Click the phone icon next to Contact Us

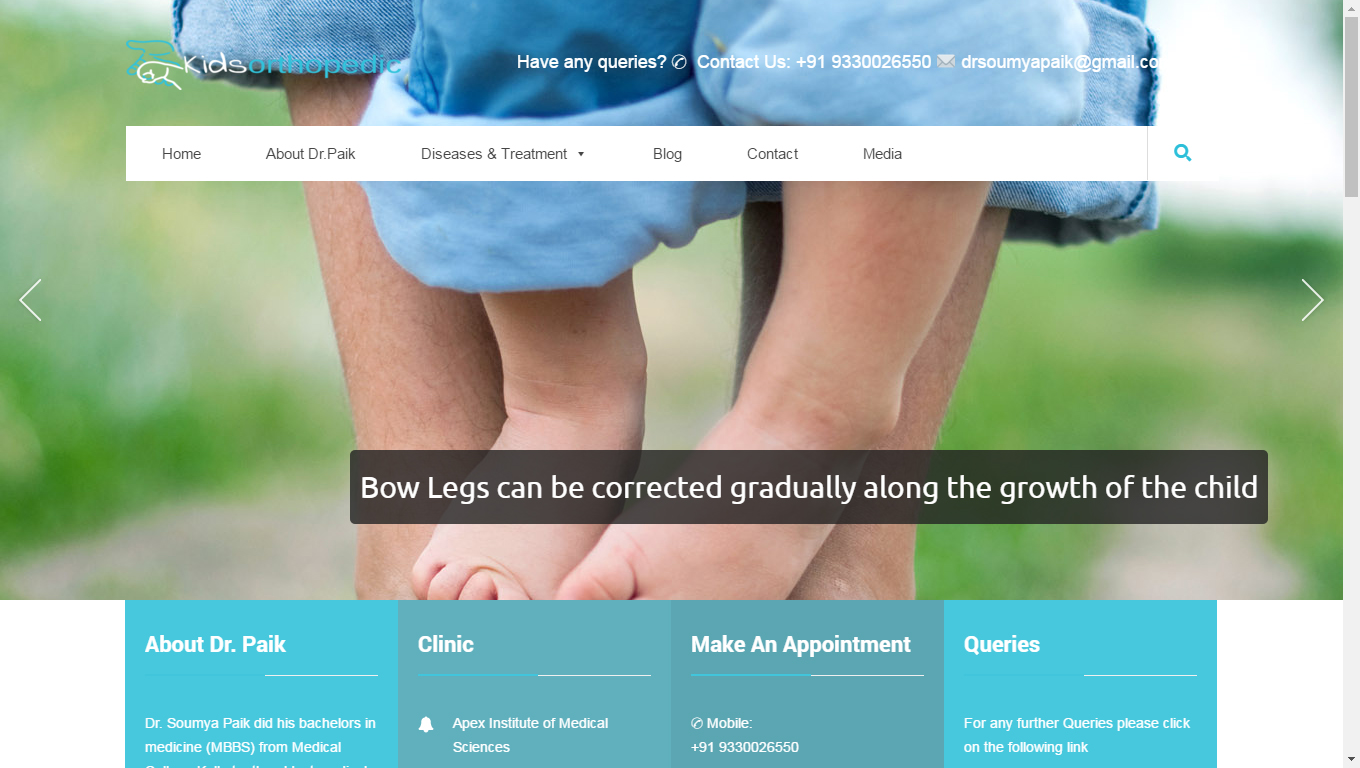[x=679, y=62]
